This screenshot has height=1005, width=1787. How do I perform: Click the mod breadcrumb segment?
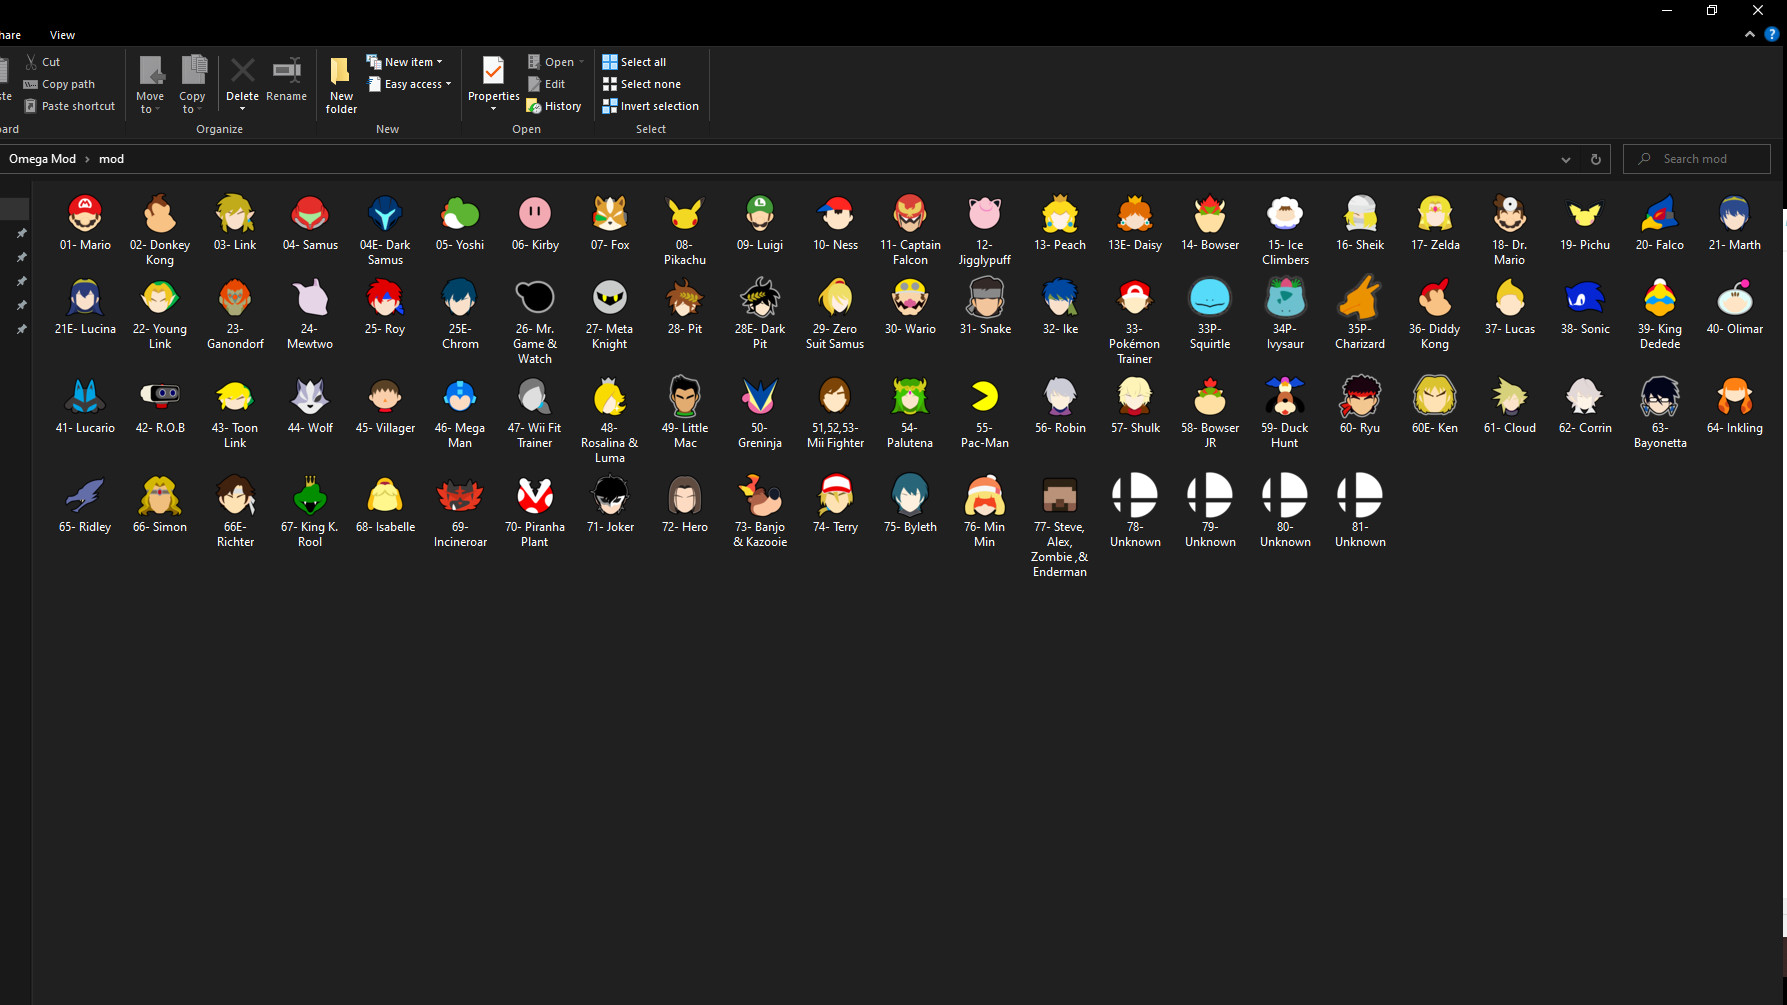(x=111, y=159)
